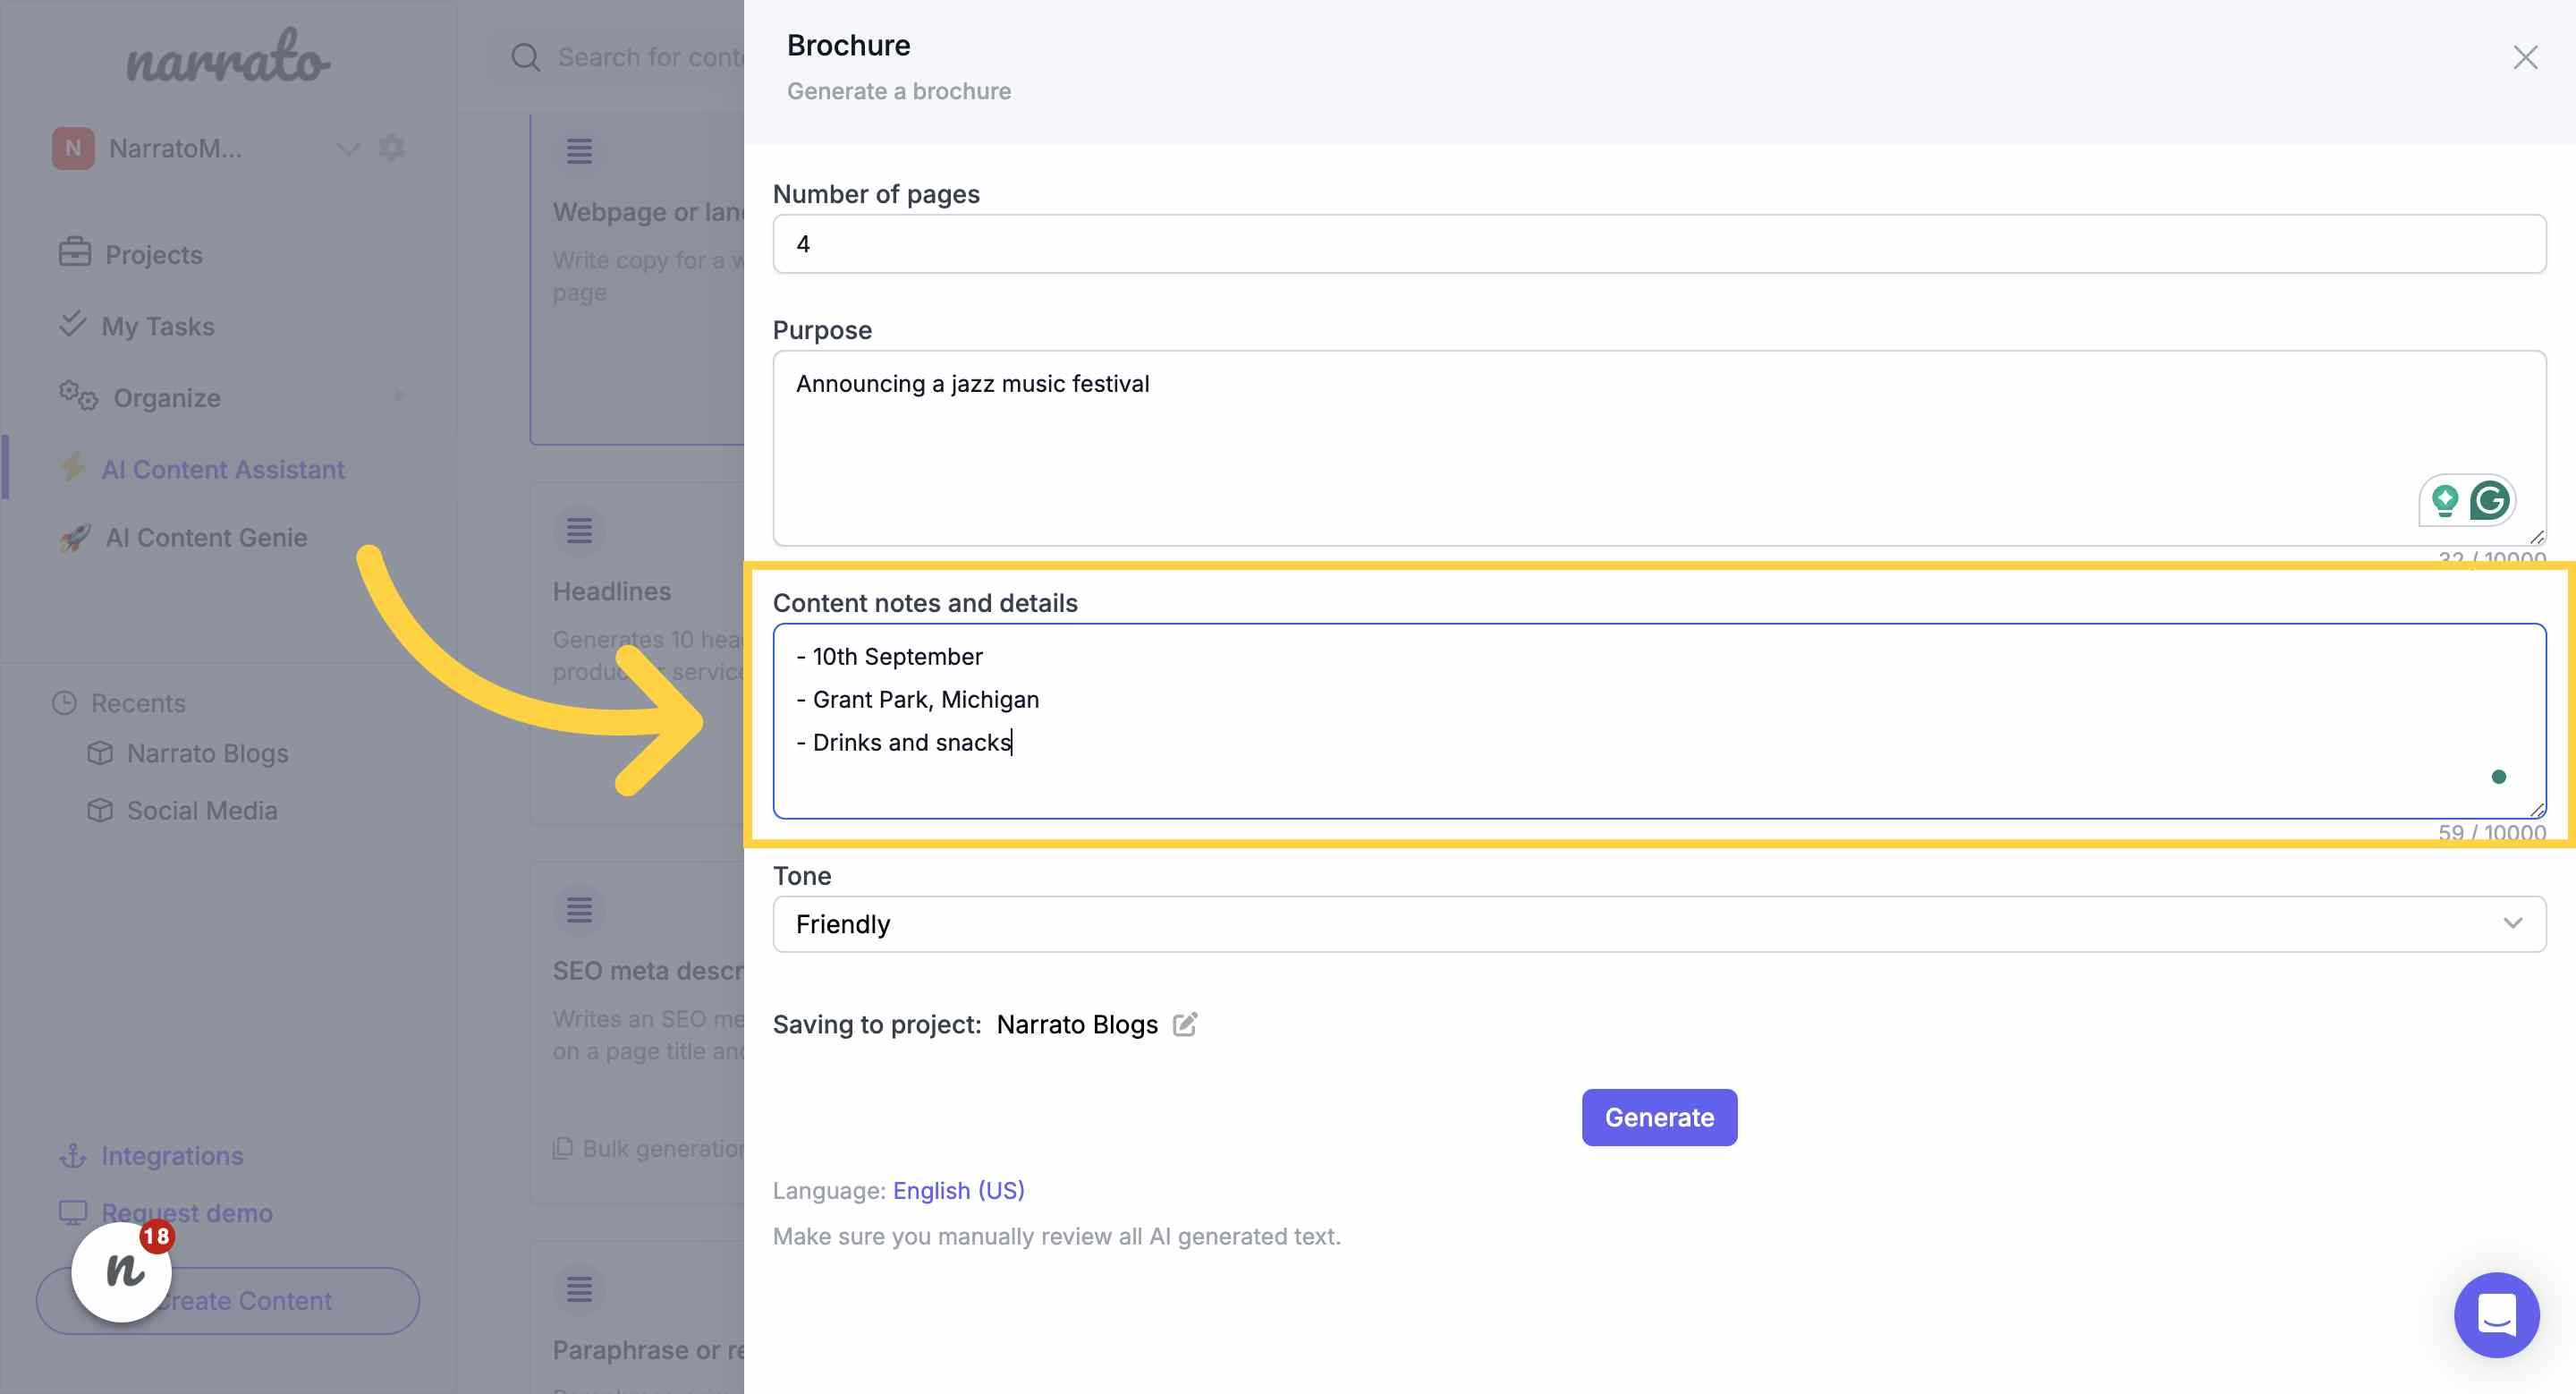Close the Brochure panel
This screenshot has width=2576, height=1394.
(x=2525, y=58)
